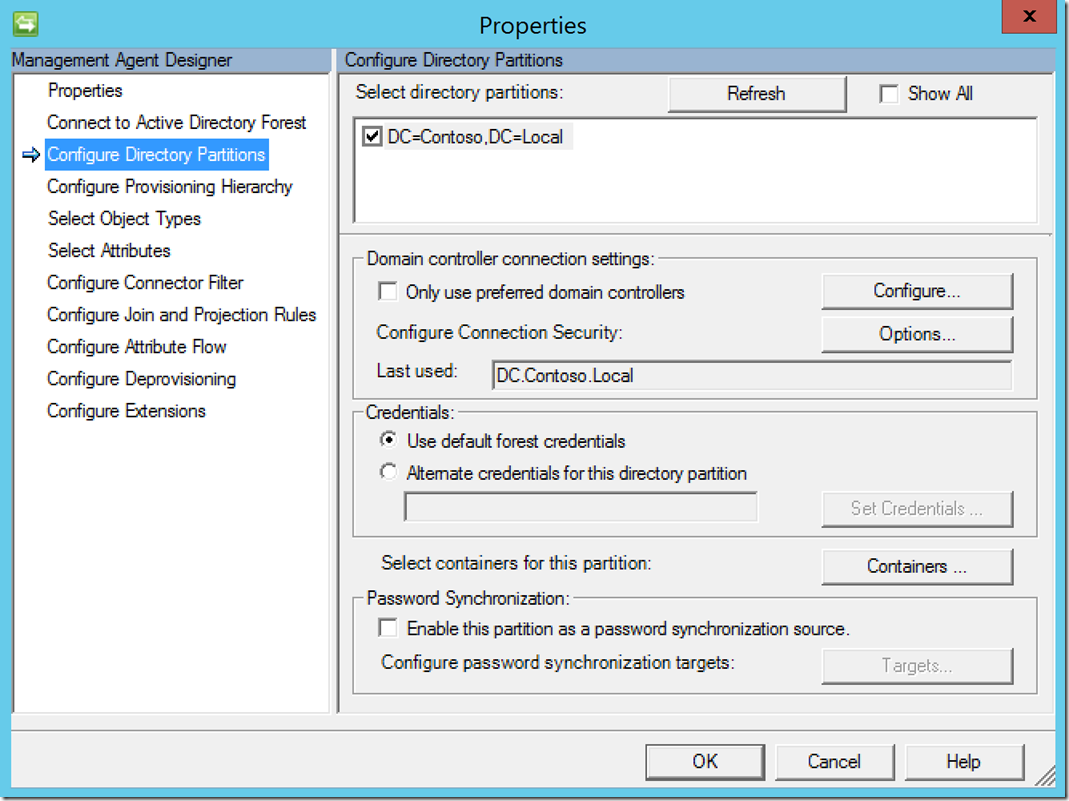Open Configure Attribute Flow in designer list
Image resolution: width=1069 pixels, height=801 pixels.
tap(136, 347)
